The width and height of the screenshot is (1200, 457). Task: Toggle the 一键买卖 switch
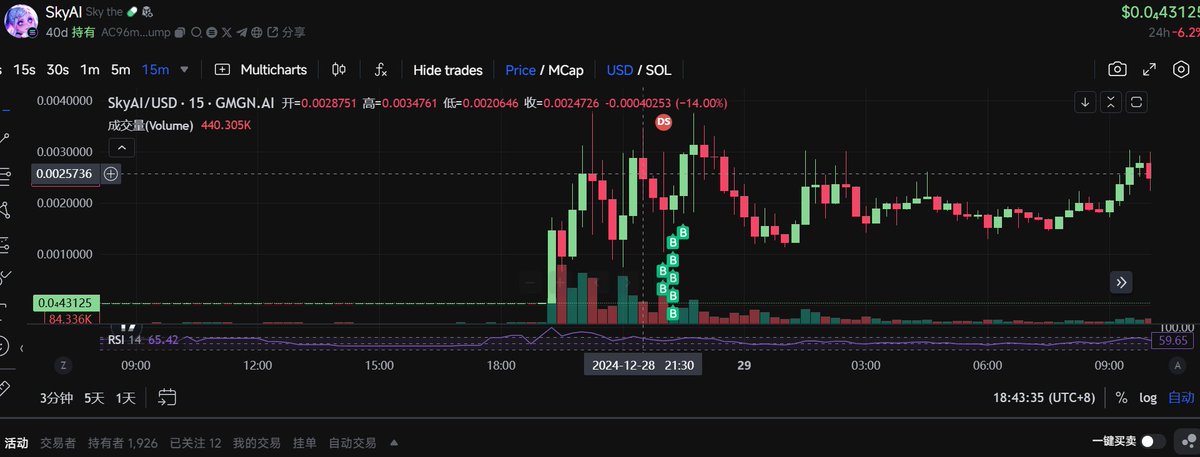click(x=1153, y=441)
